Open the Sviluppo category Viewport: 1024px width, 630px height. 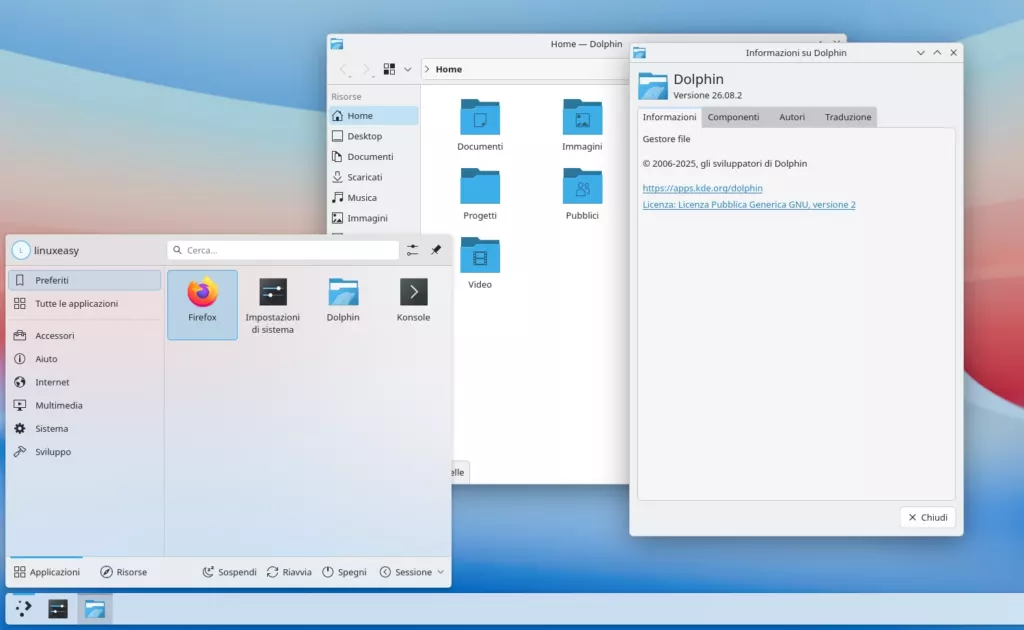(84, 452)
